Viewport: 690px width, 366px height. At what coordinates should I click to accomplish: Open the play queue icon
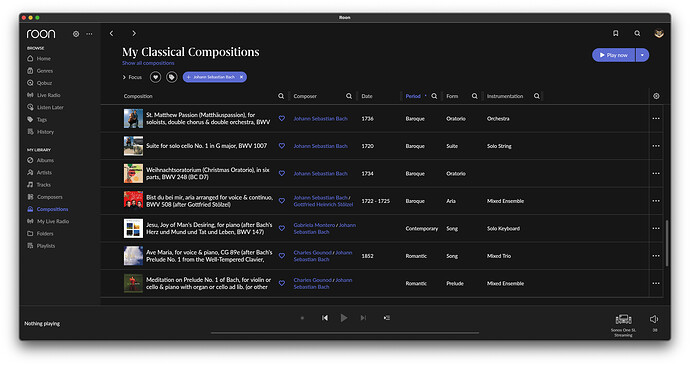click(x=386, y=318)
